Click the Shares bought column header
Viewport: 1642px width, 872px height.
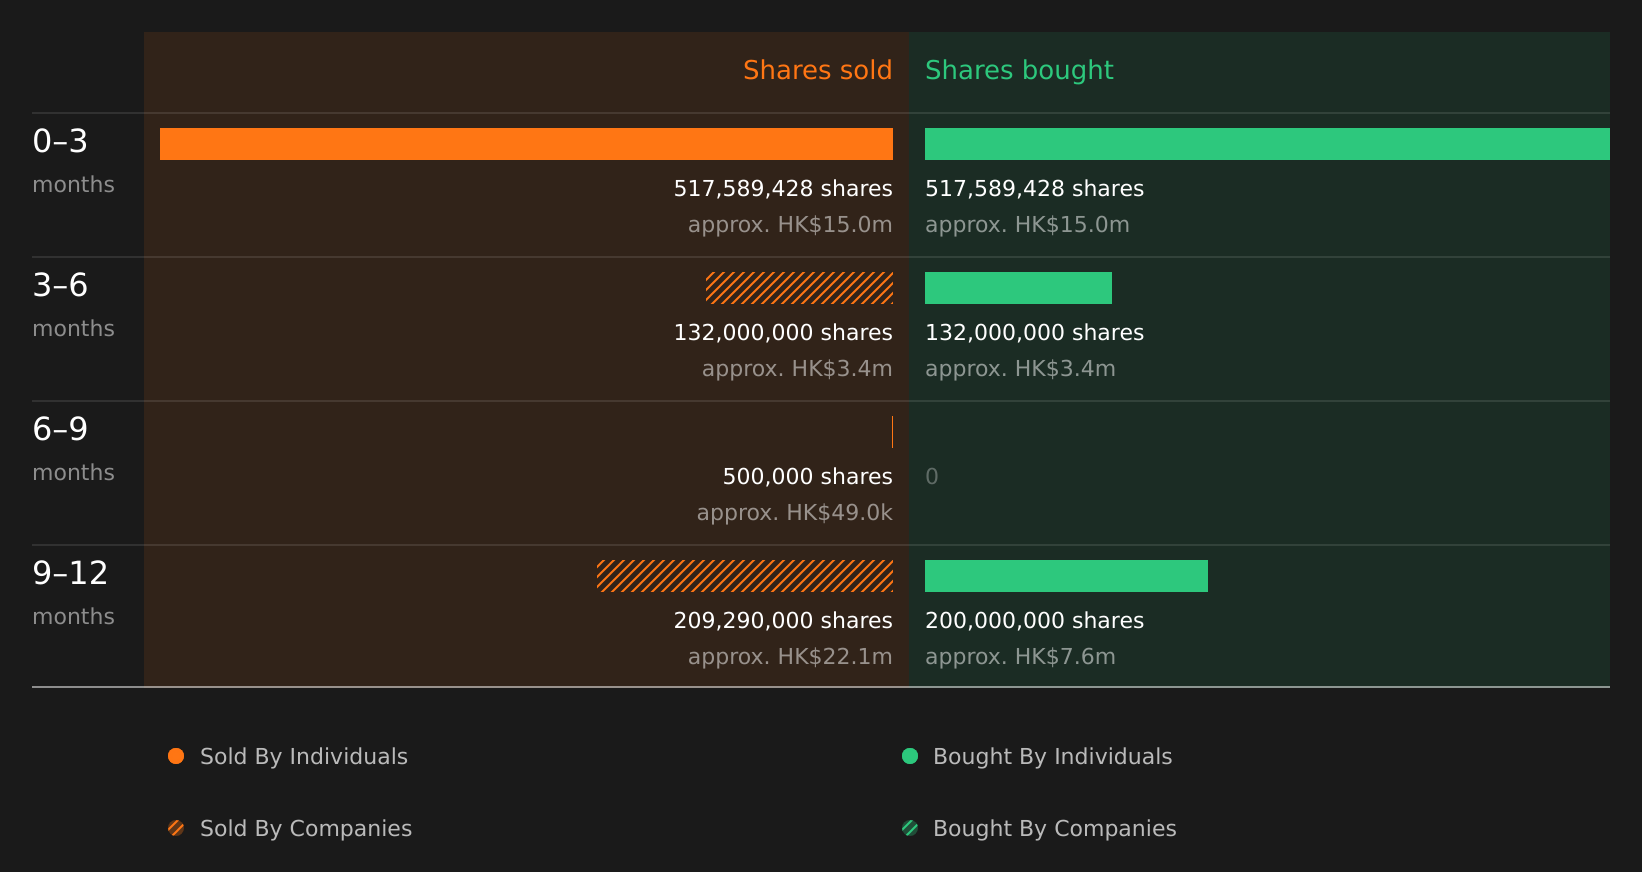(1019, 70)
